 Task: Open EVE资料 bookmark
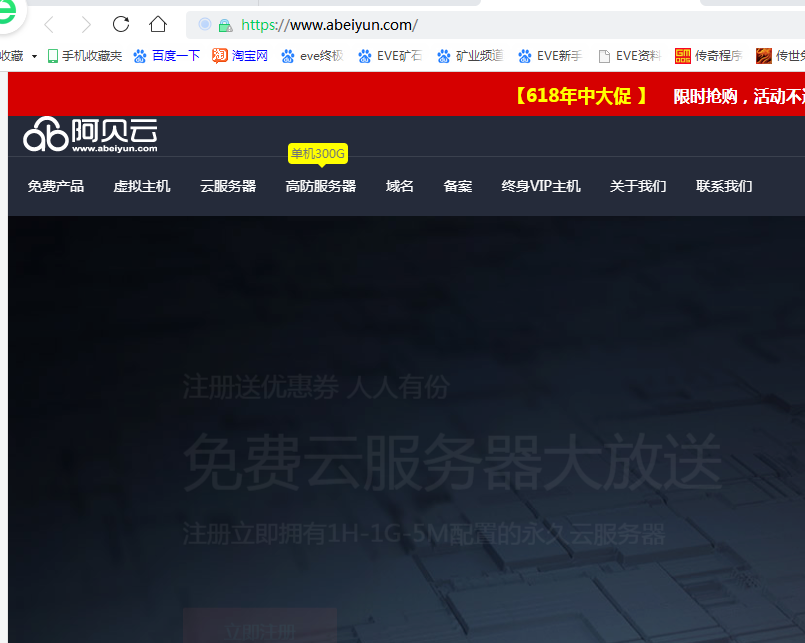tap(630, 55)
